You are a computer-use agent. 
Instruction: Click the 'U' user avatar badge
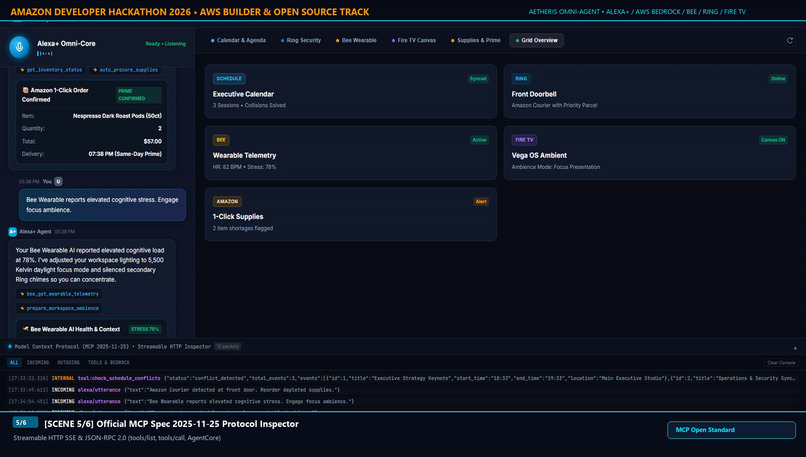tap(58, 181)
